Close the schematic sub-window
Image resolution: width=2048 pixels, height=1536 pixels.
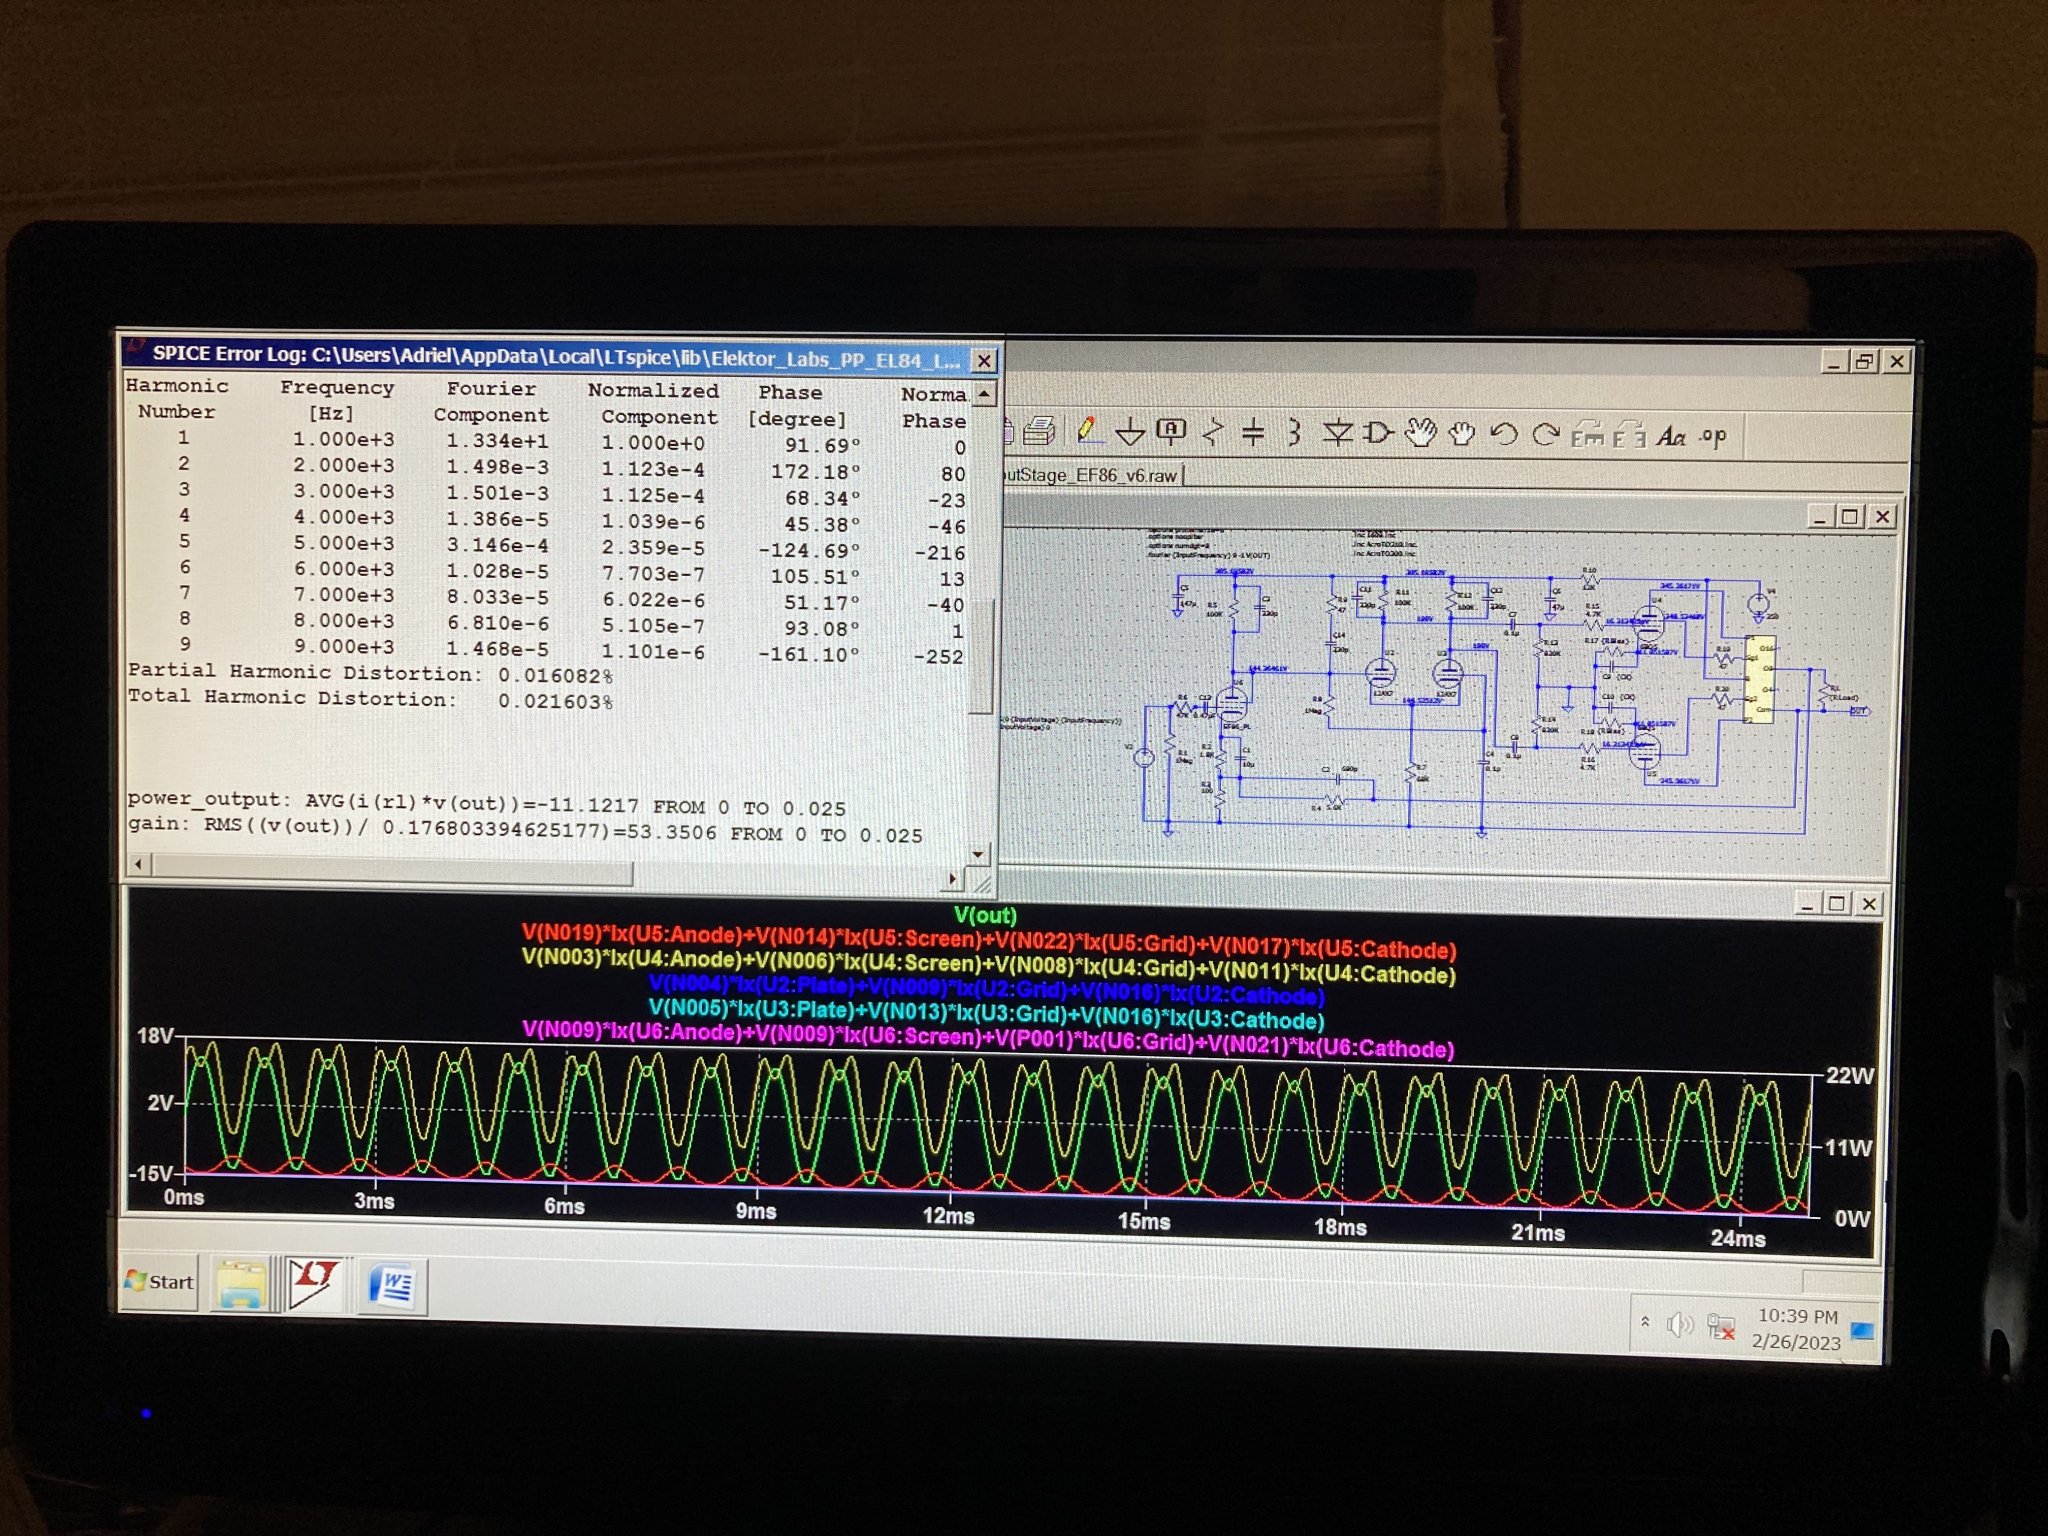point(1882,516)
